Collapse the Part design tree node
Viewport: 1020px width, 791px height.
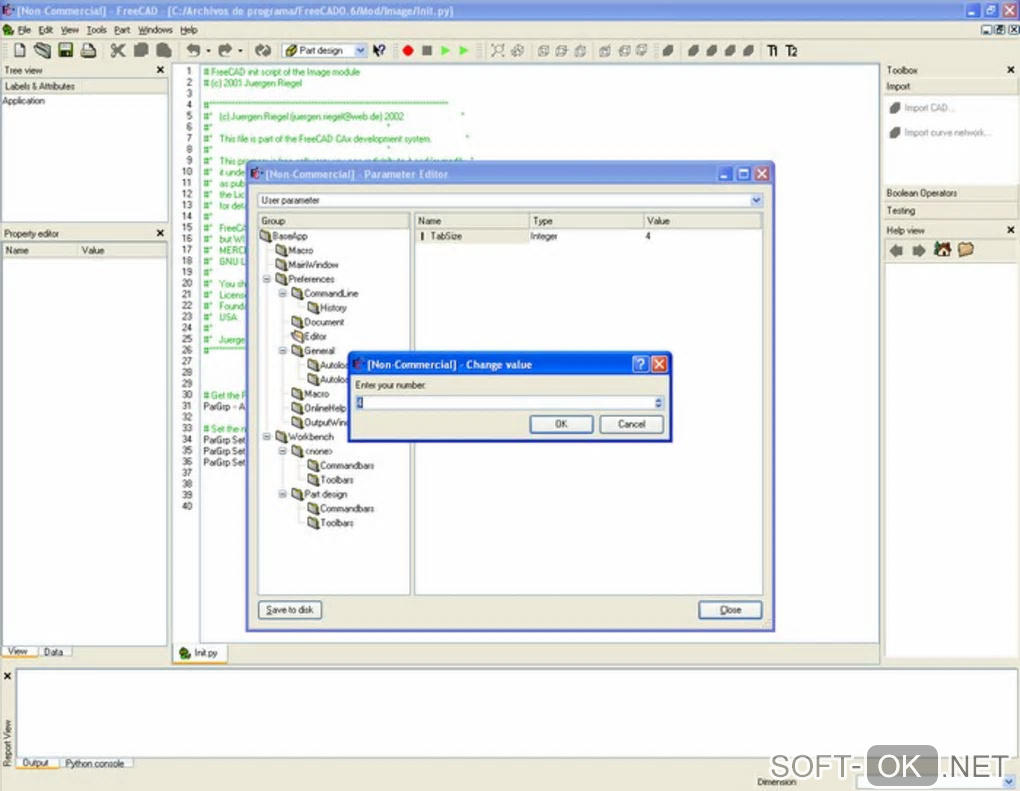tap(282, 494)
